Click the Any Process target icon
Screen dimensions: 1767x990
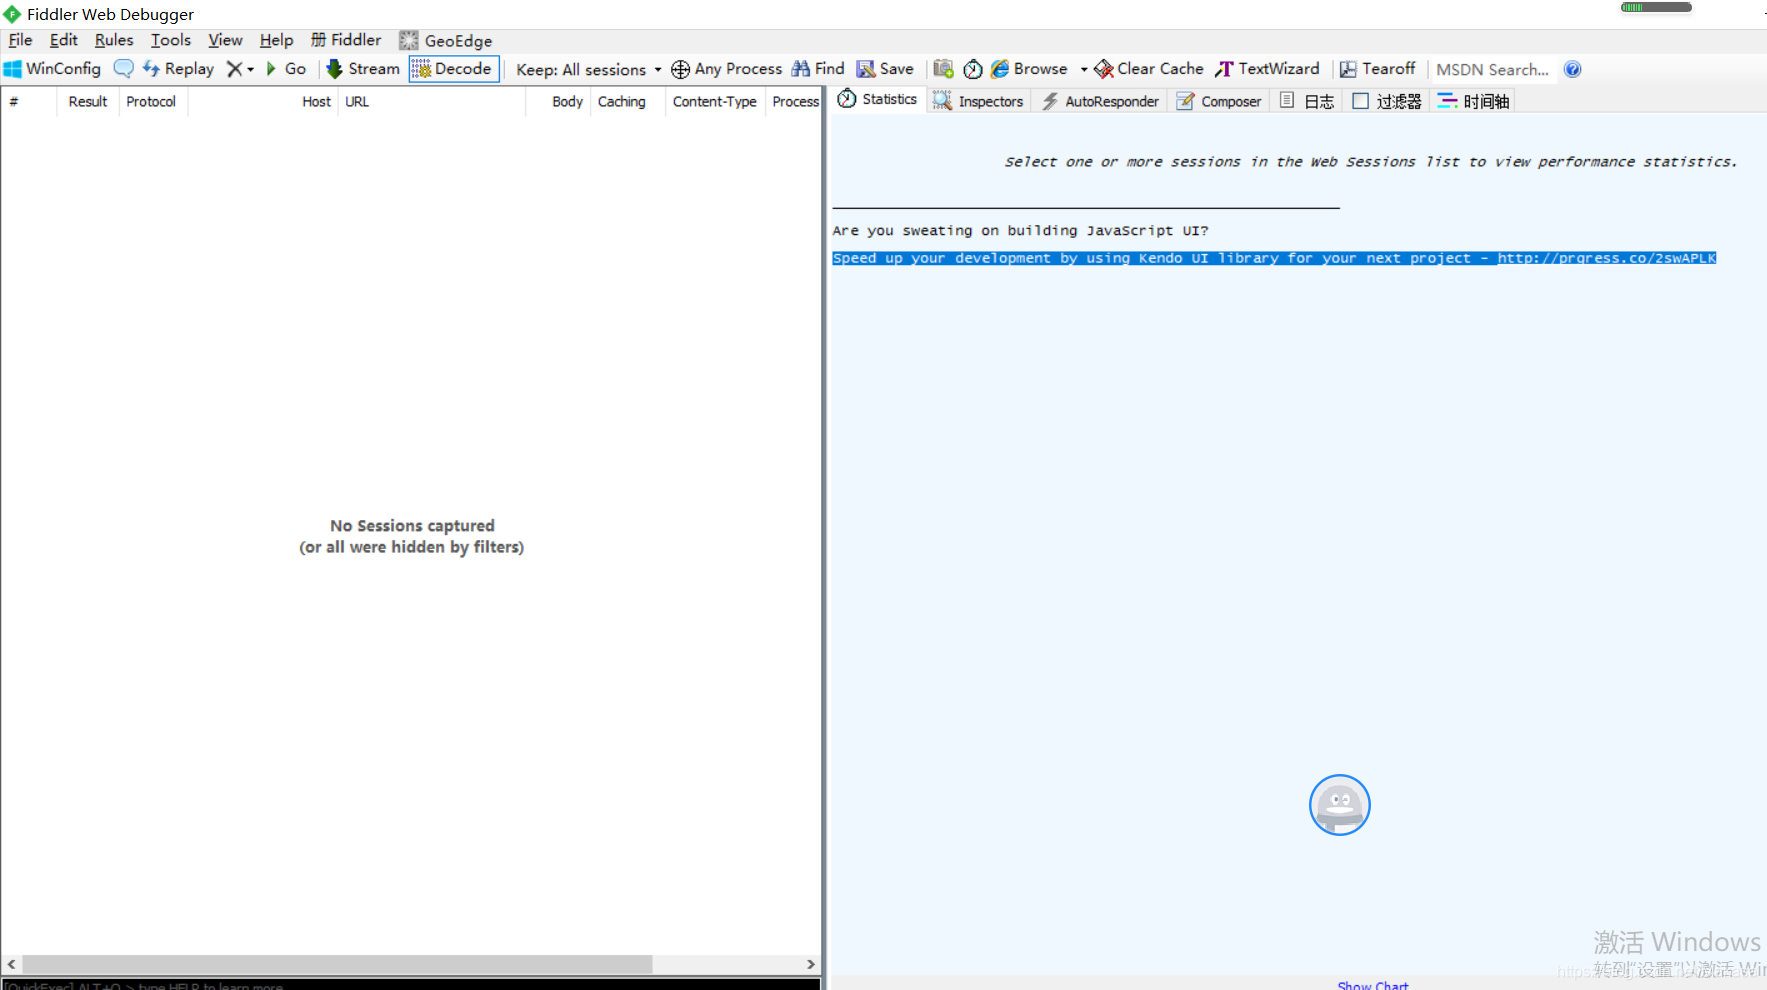680,69
